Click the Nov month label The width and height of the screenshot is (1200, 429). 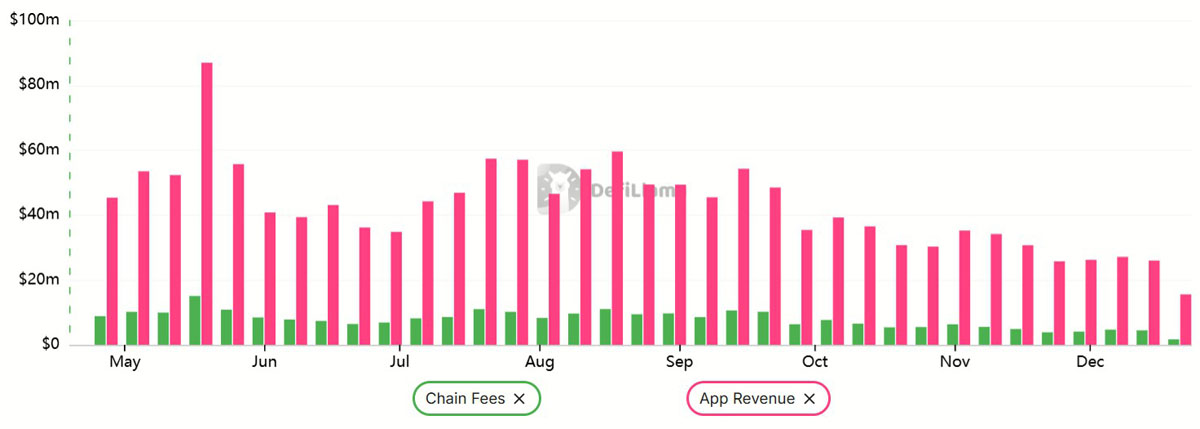955,362
